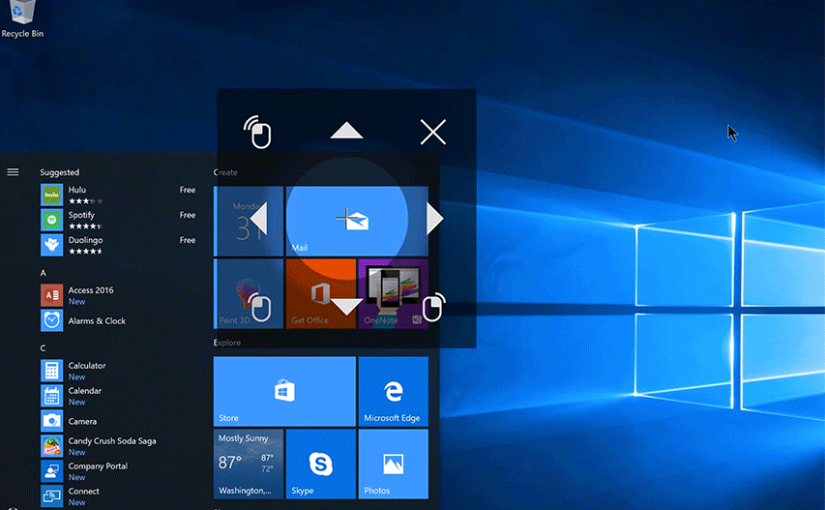Viewport: 825px width, 510px height.
Task: Click the double-click mouse icon in eye control
Action: click(x=257, y=132)
